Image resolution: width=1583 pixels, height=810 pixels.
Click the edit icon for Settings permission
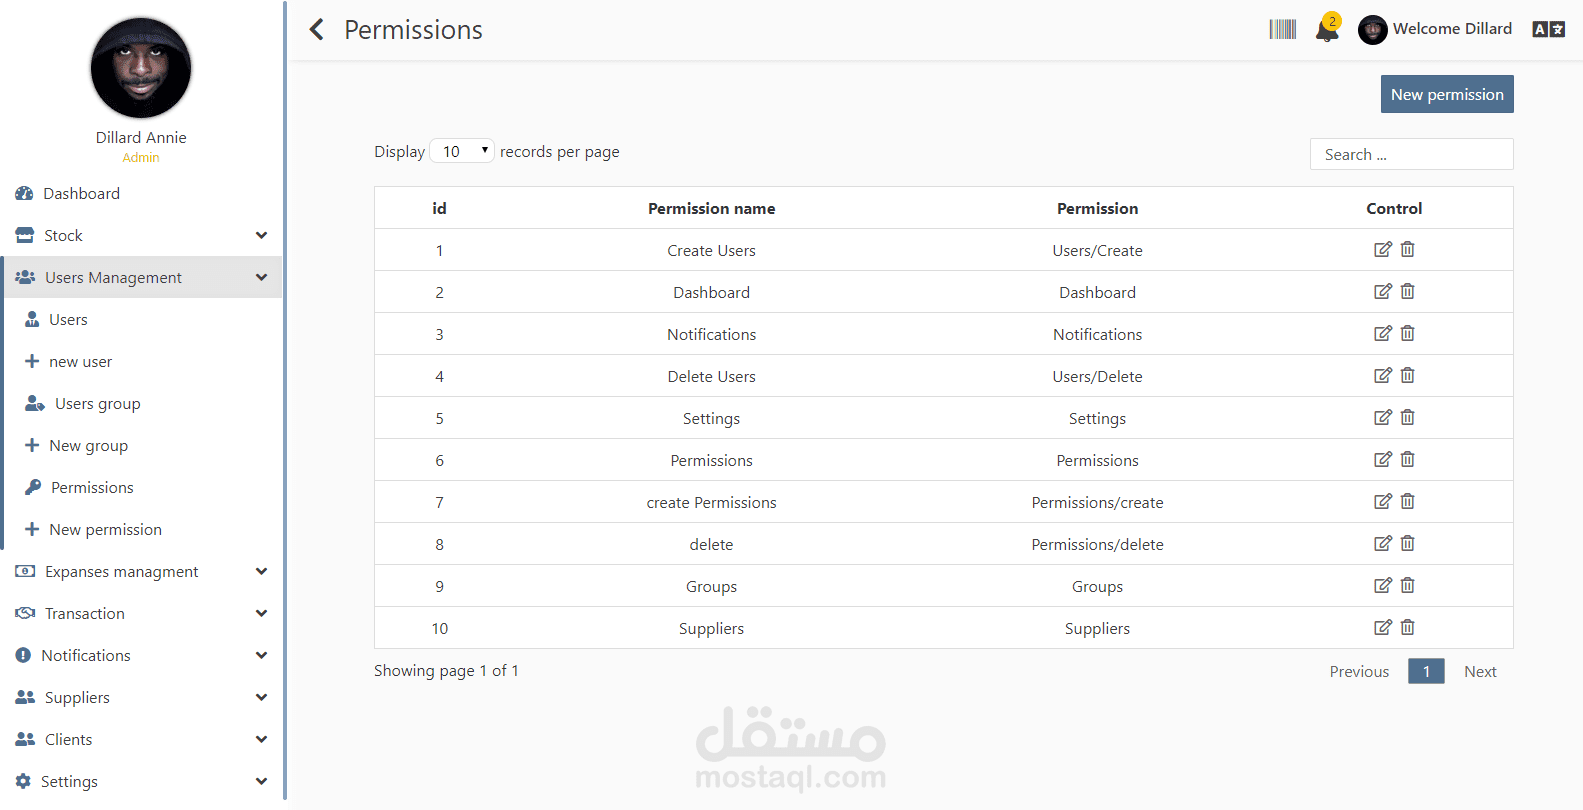[1382, 418]
